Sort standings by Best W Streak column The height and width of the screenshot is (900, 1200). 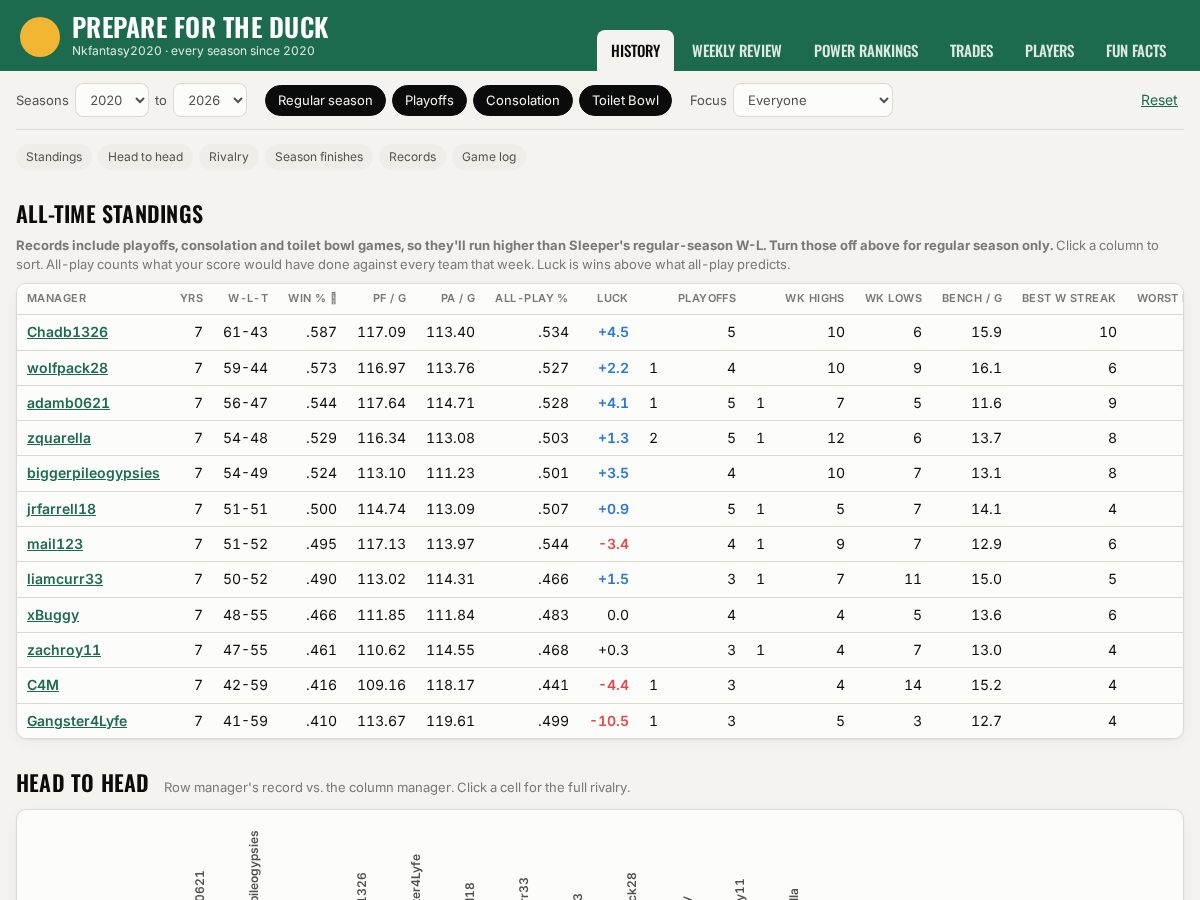click(x=1069, y=298)
